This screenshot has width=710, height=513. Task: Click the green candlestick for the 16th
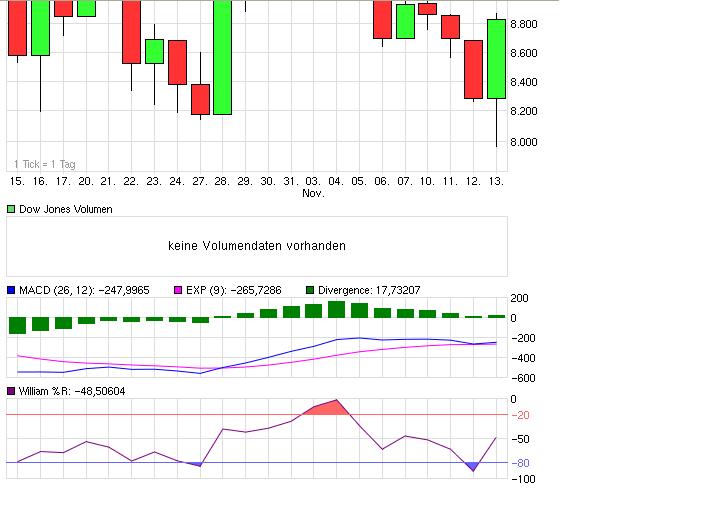[40, 28]
